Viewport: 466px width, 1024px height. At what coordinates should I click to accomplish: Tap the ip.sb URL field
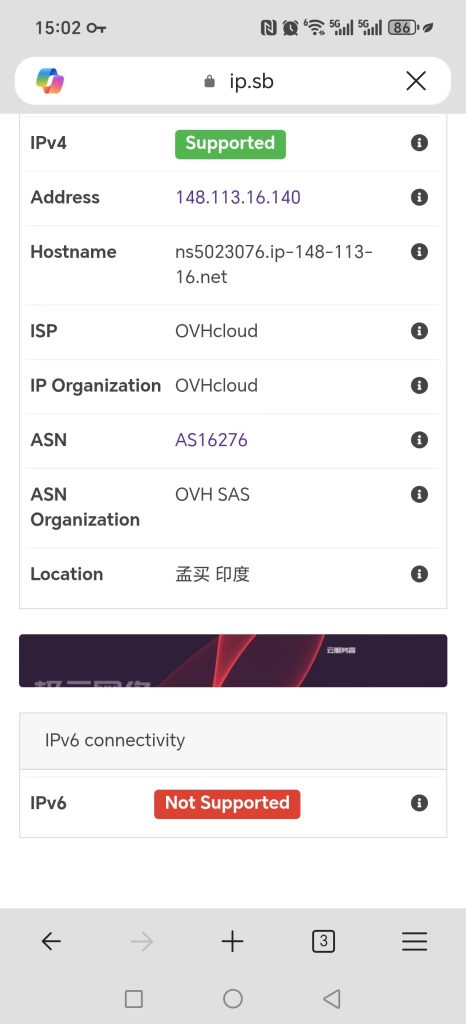pyautogui.click(x=238, y=81)
